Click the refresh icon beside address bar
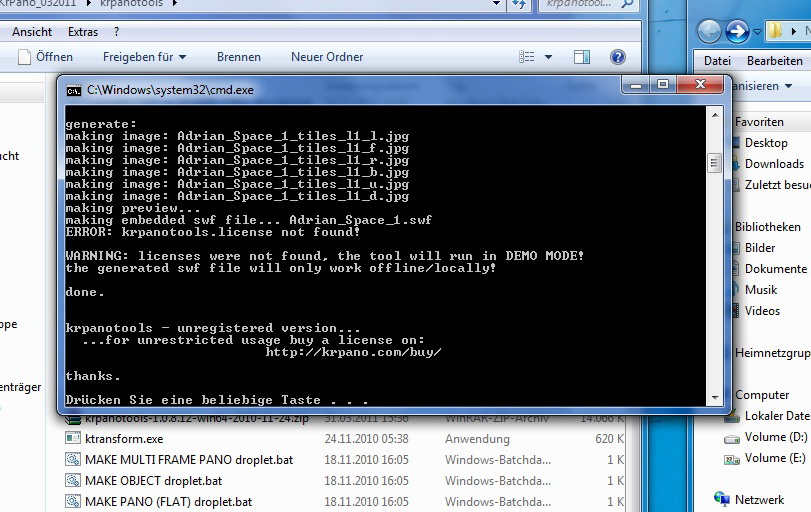This screenshot has width=811, height=512. pos(519,5)
